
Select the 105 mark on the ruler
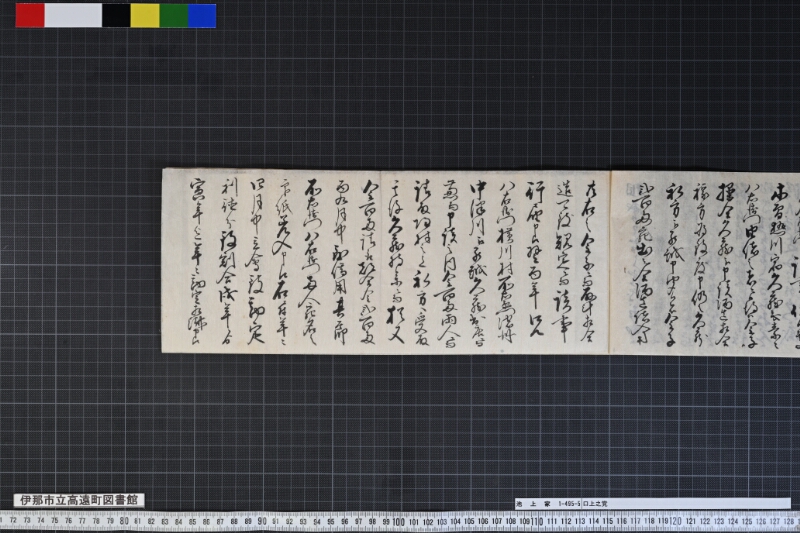click(469, 521)
